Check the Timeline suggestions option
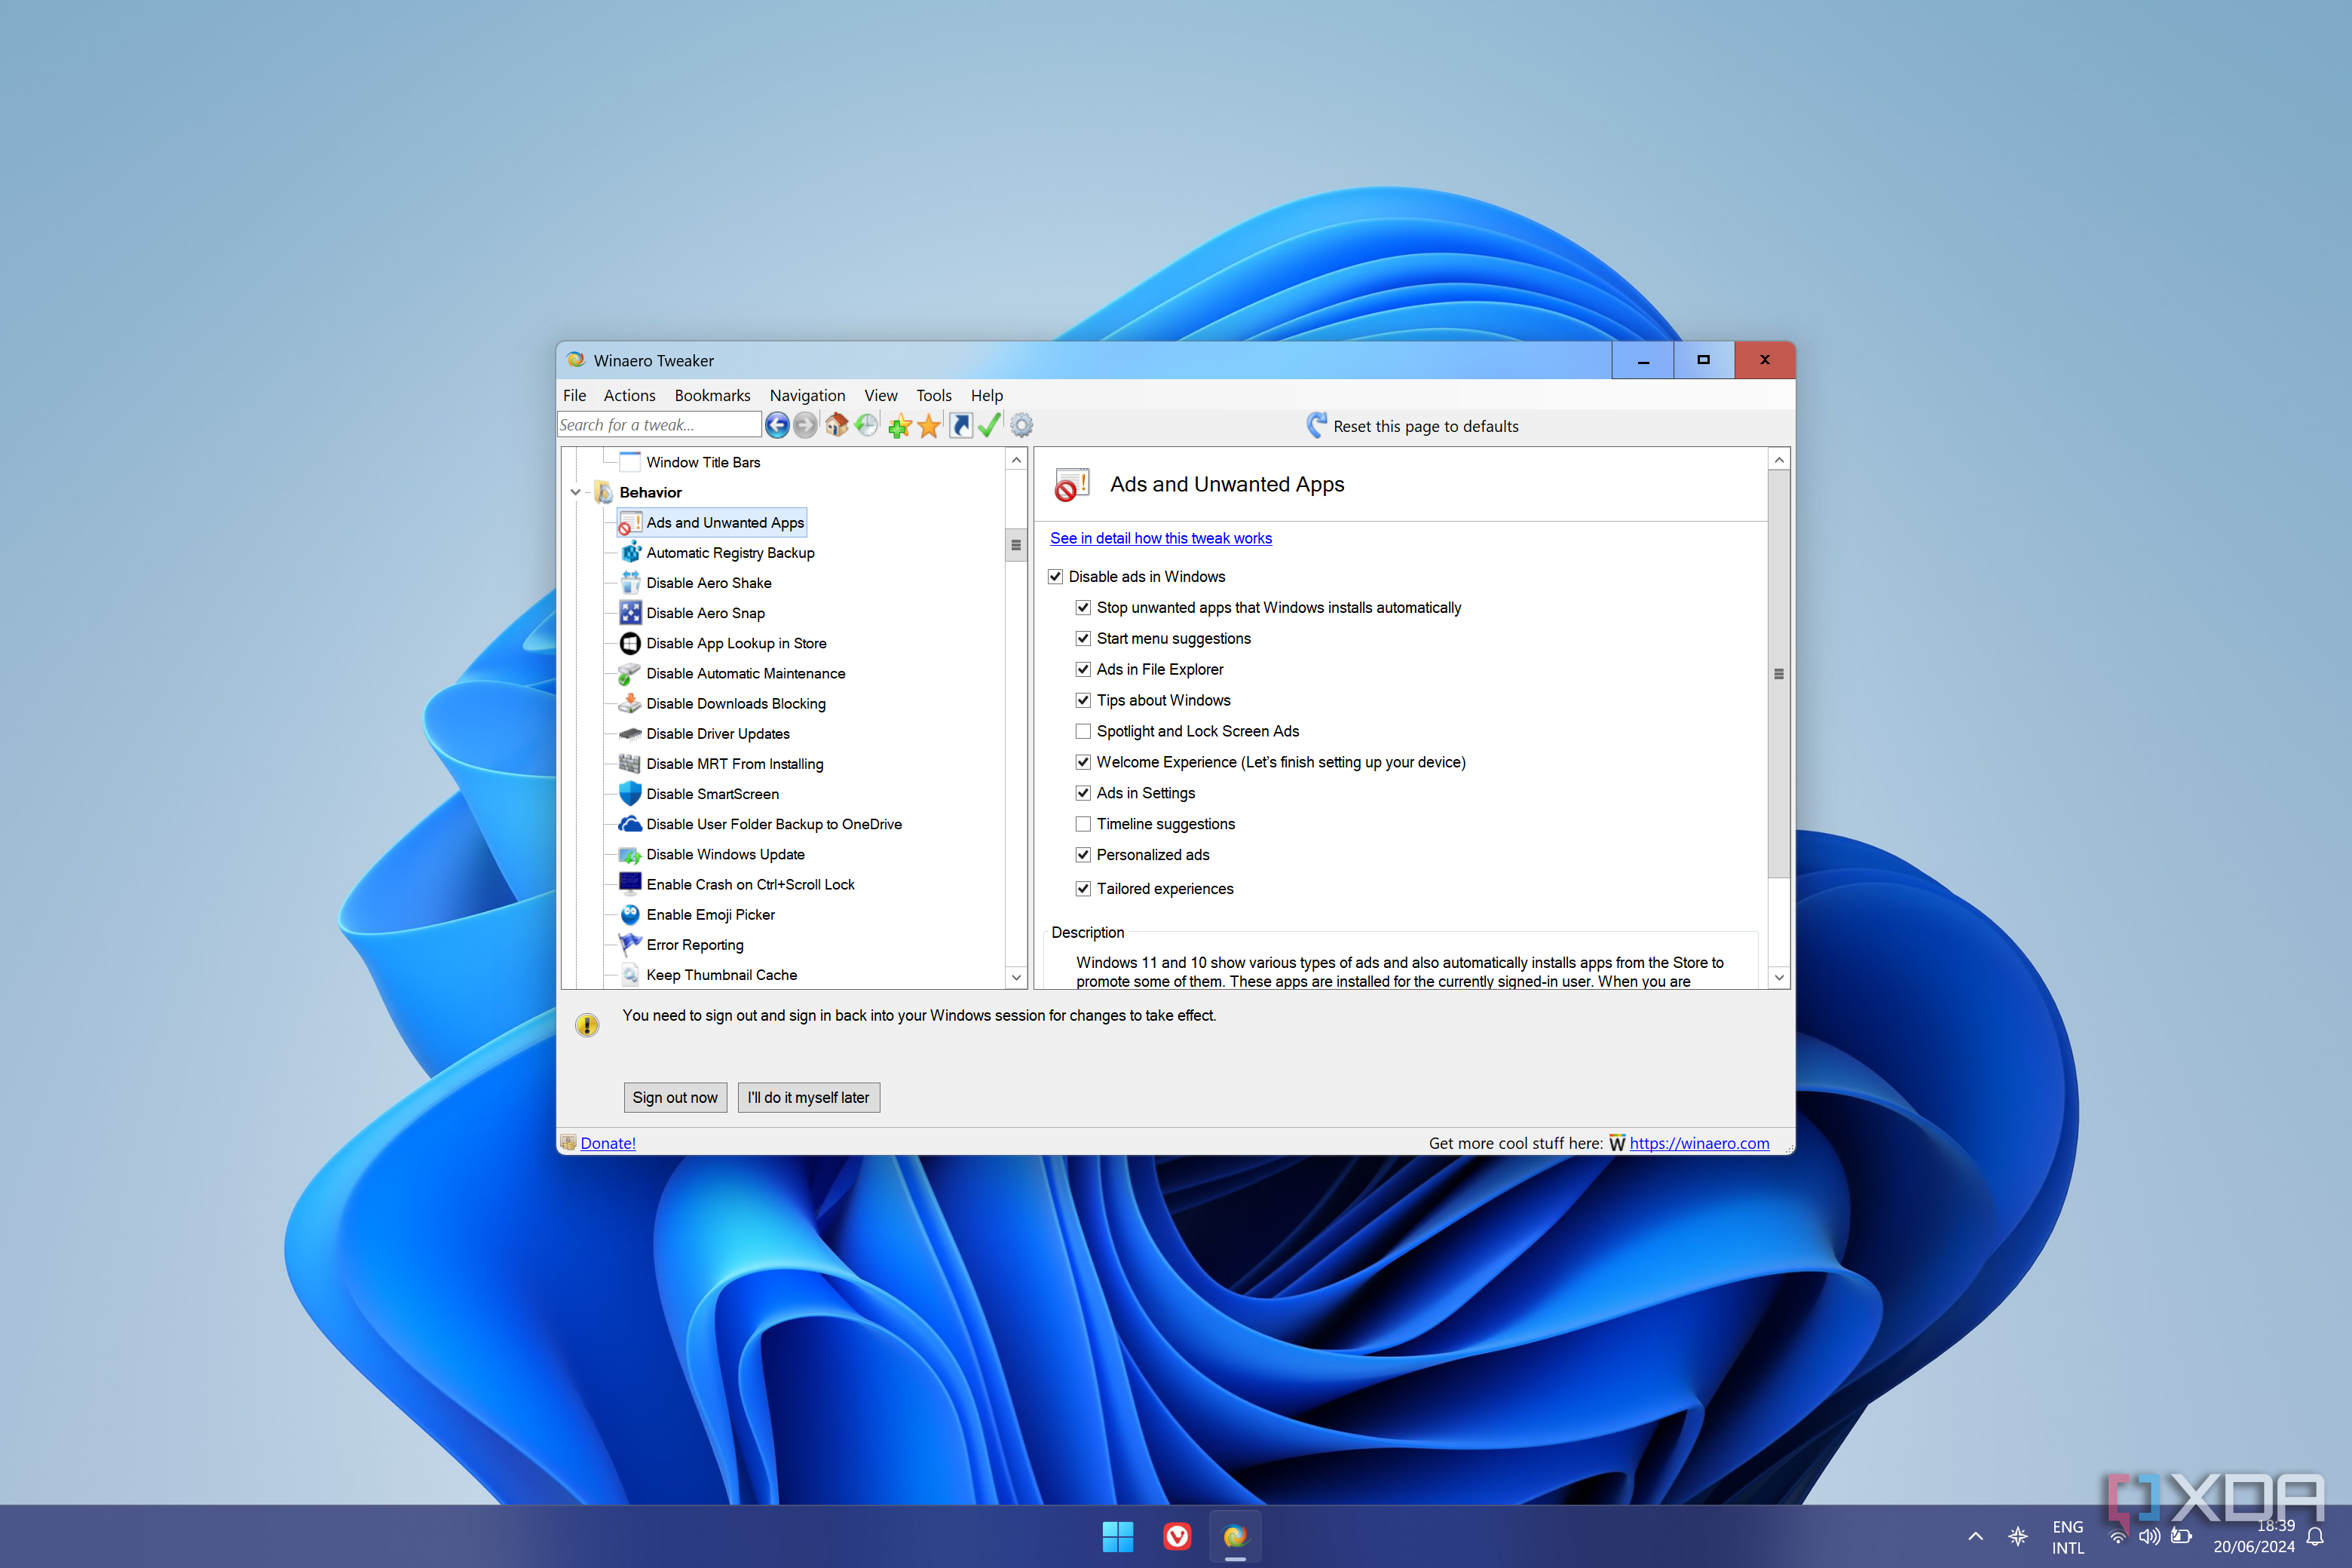This screenshot has height=1568, width=2352. [1083, 824]
